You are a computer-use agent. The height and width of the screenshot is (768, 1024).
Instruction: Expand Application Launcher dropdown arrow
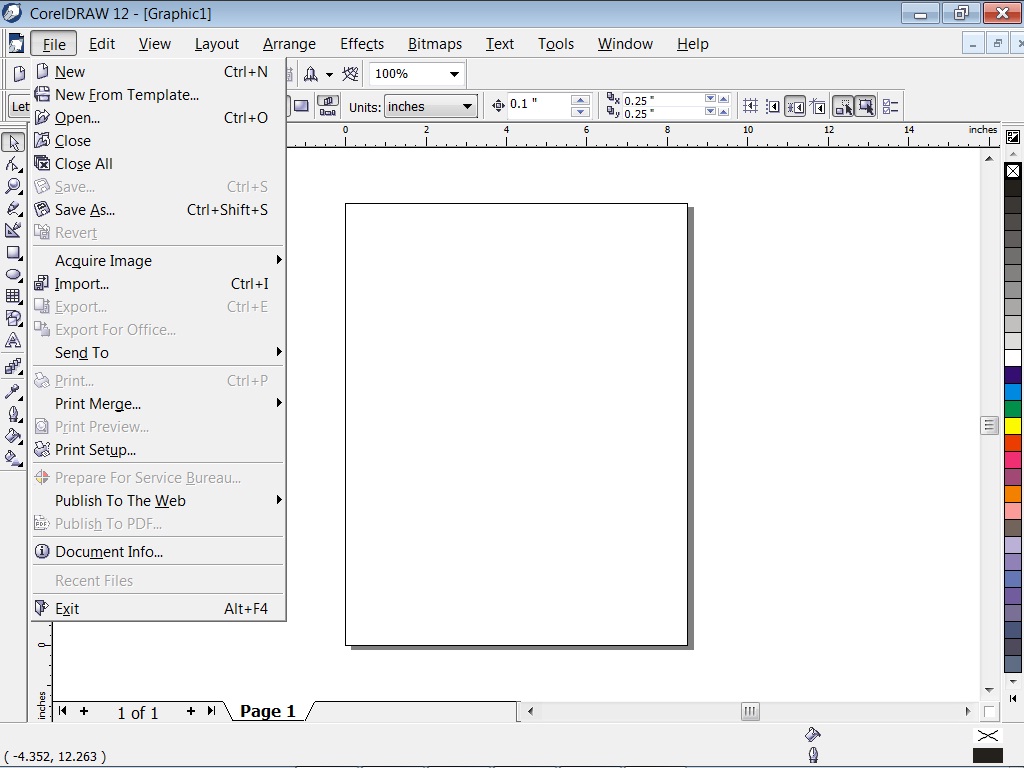coord(329,75)
